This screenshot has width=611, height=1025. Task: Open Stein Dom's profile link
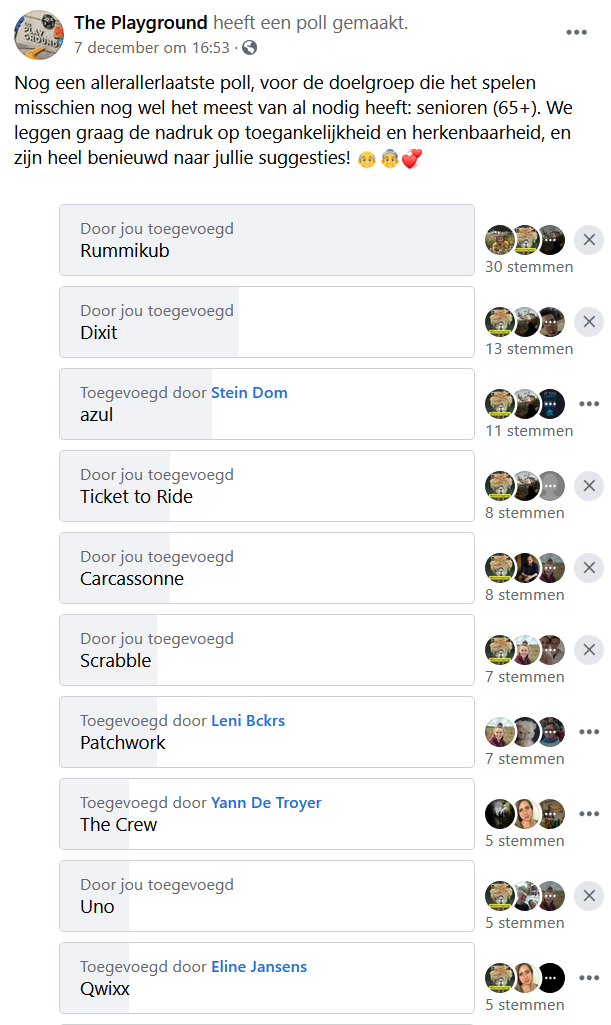click(x=249, y=393)
